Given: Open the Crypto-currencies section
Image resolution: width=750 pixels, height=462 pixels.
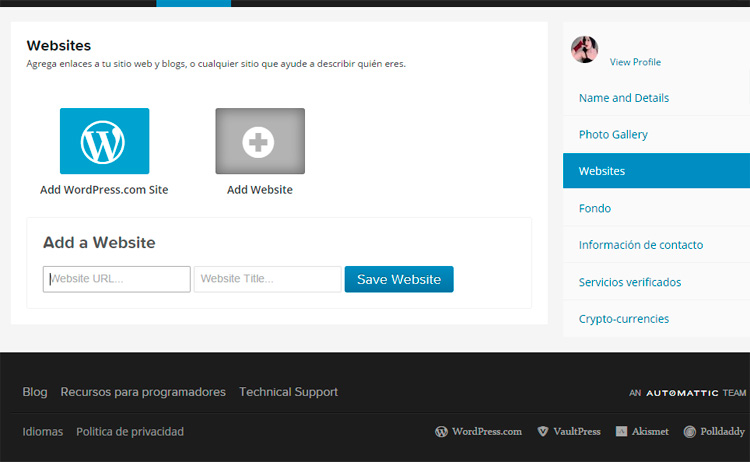Looking at the screenshot, I should (624, 319).
